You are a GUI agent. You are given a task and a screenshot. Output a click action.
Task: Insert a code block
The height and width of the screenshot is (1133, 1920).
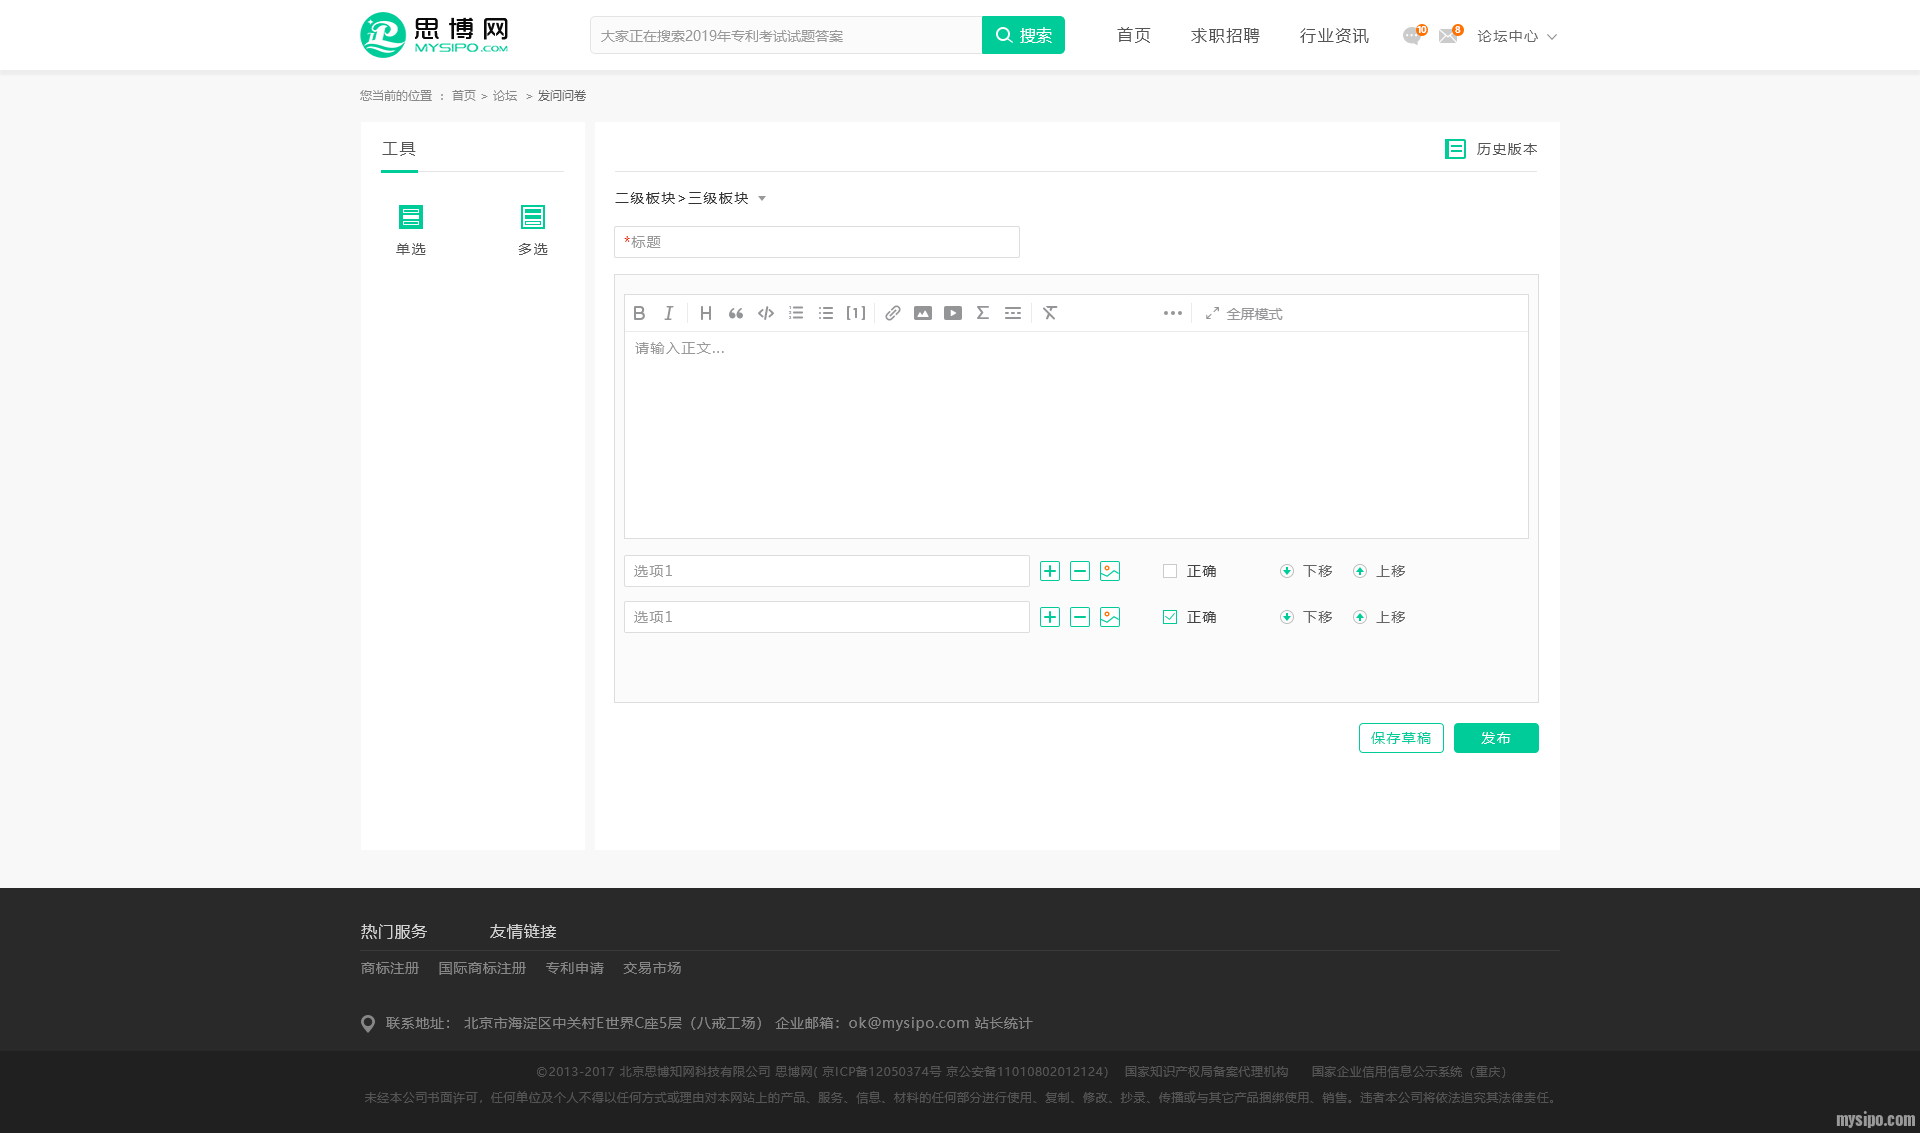[766, 313]
